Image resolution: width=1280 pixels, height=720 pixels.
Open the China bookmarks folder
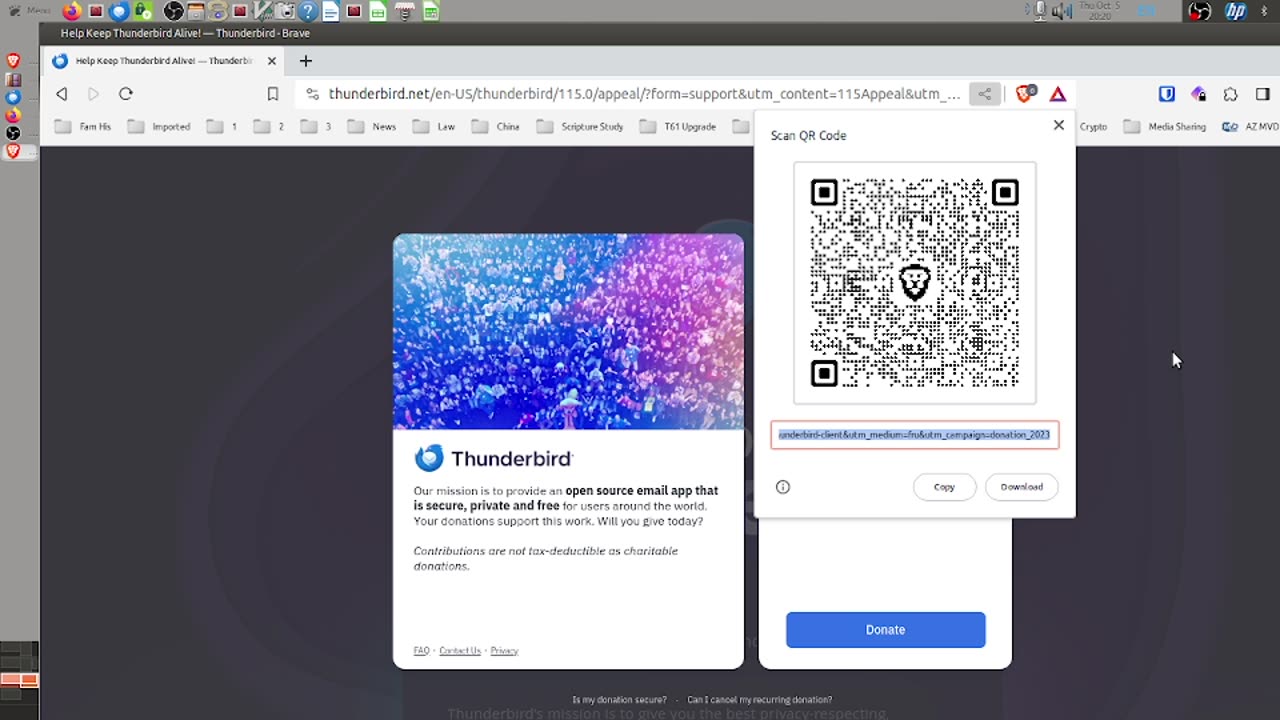[496, 127]
